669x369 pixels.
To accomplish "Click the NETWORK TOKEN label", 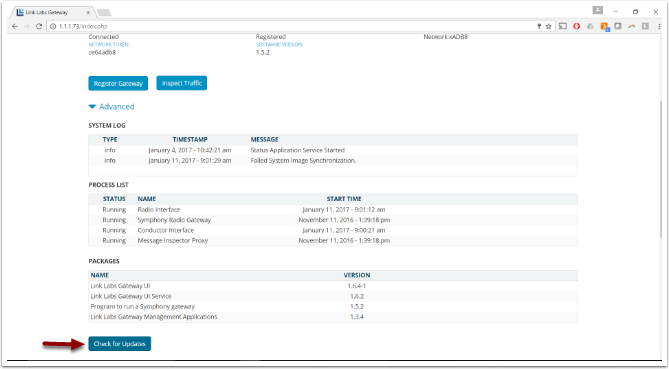I will pos(109,44).
